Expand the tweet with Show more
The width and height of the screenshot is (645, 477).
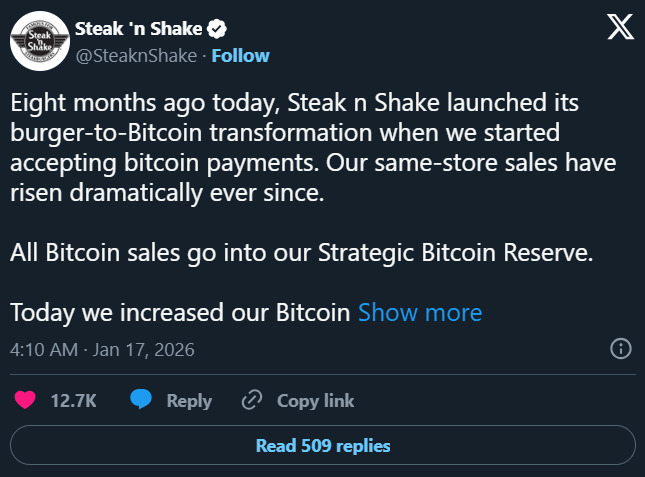[x=420, y=313]
